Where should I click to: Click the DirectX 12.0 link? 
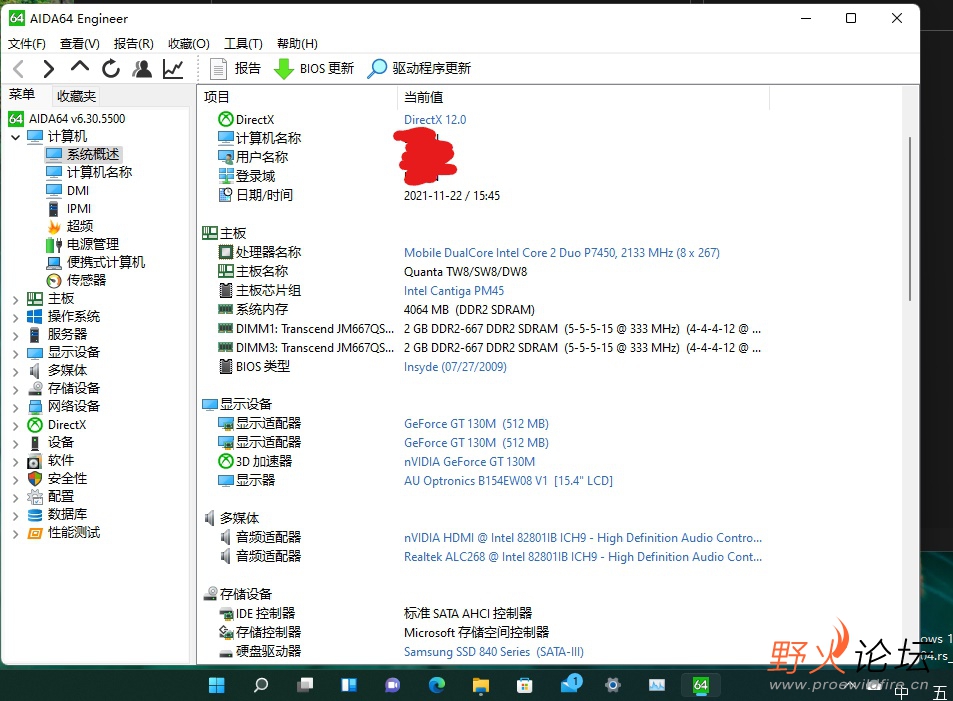pyautogui.click(x=435, y=120)
